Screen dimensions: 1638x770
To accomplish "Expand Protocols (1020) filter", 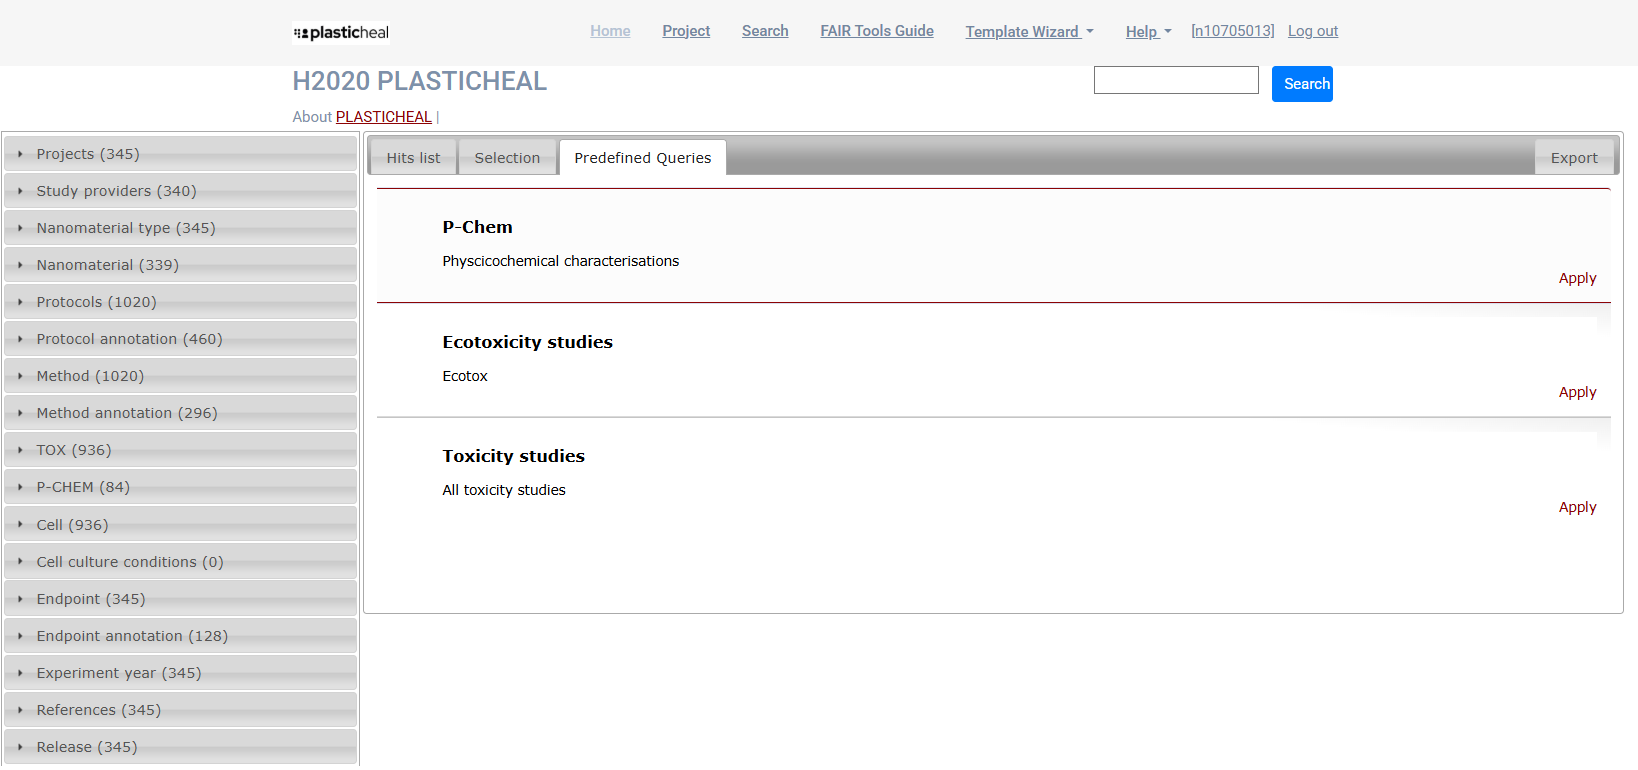I will [180, 302].
